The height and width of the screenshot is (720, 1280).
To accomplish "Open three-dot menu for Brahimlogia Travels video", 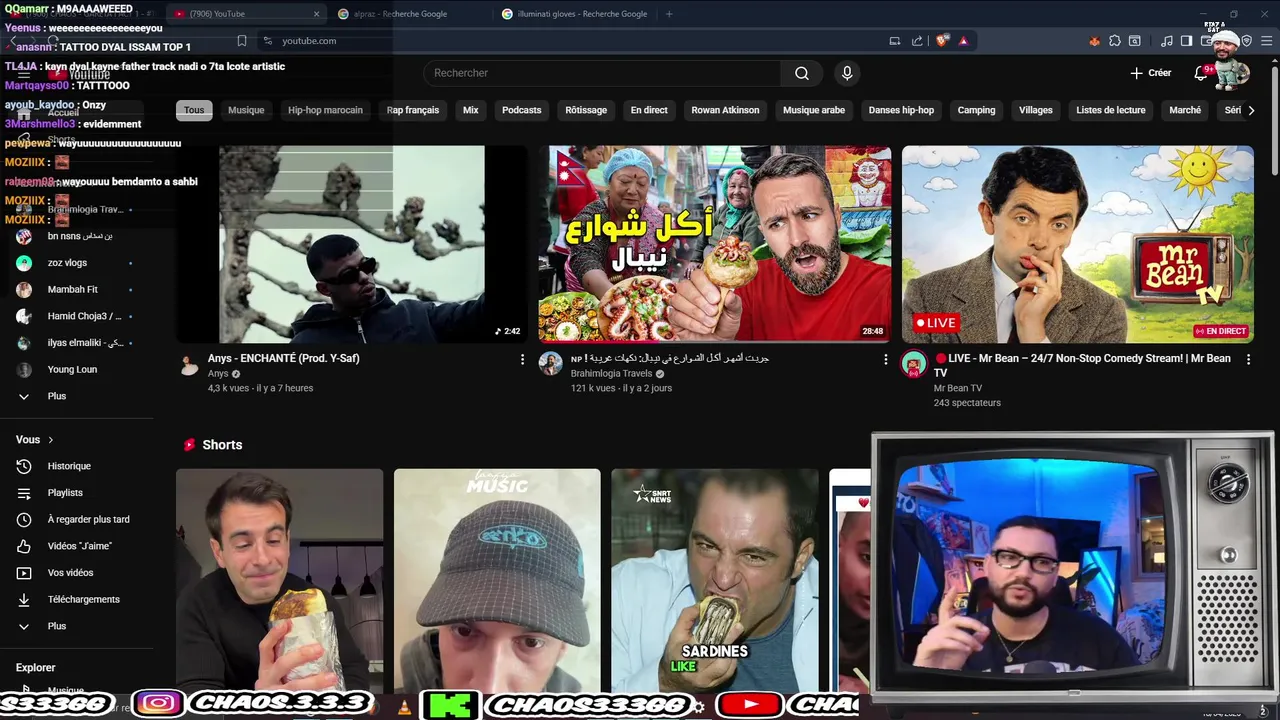I will 885,359.
